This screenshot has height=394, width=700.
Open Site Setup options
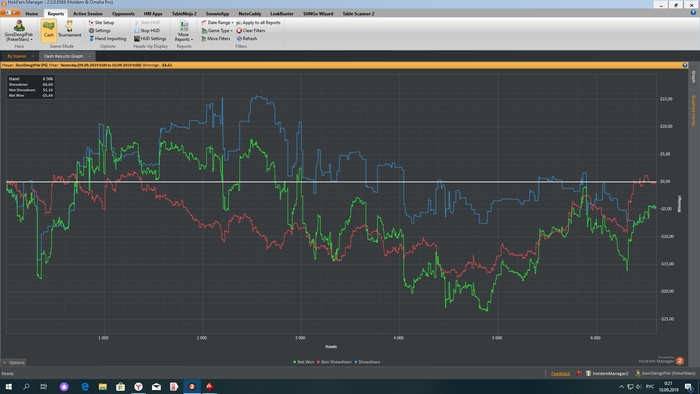(101, 22)
